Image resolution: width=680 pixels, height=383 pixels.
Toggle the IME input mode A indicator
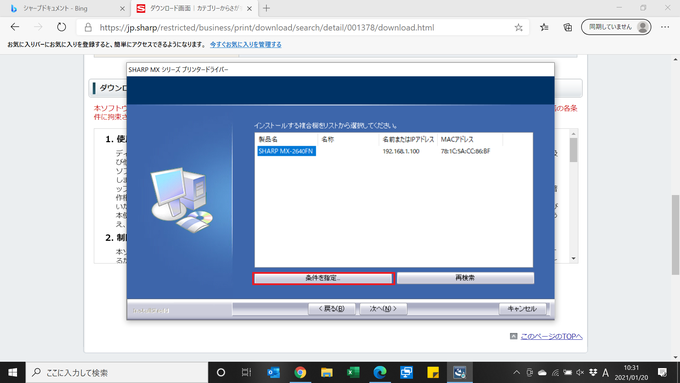point(605,372)
